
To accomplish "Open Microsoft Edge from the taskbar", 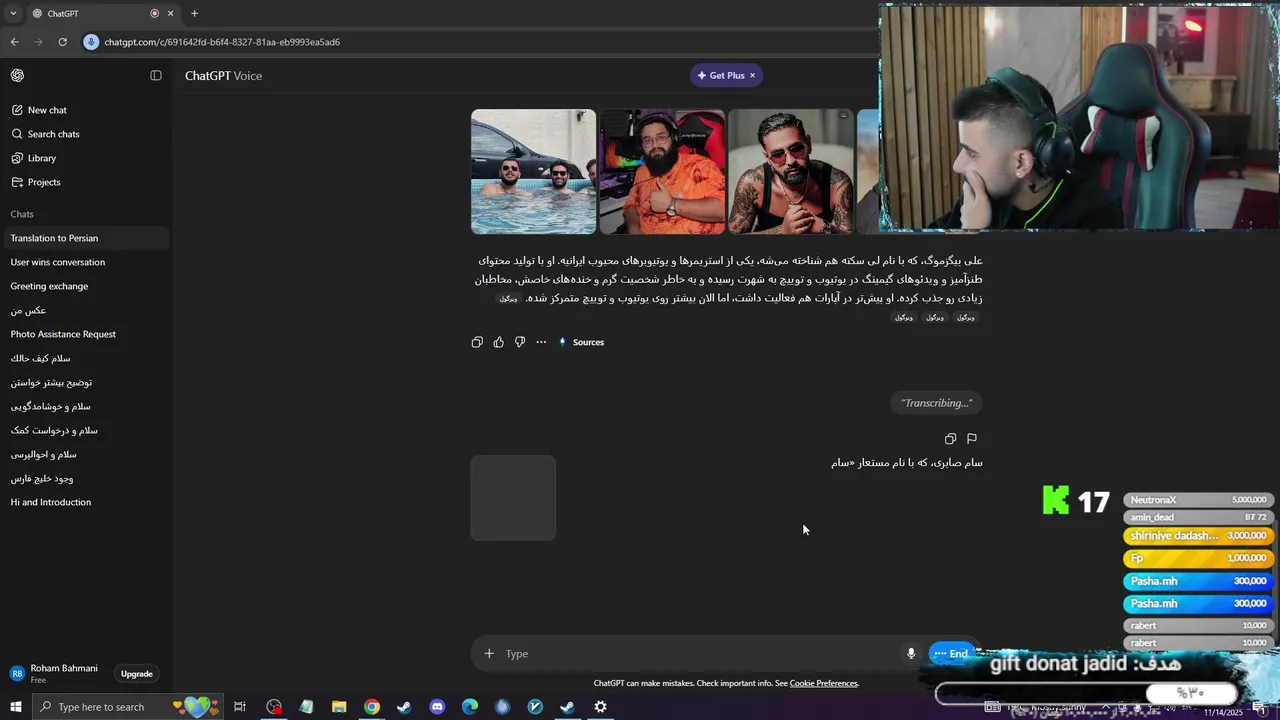I will pyautogui.click(x=470, y=707).
